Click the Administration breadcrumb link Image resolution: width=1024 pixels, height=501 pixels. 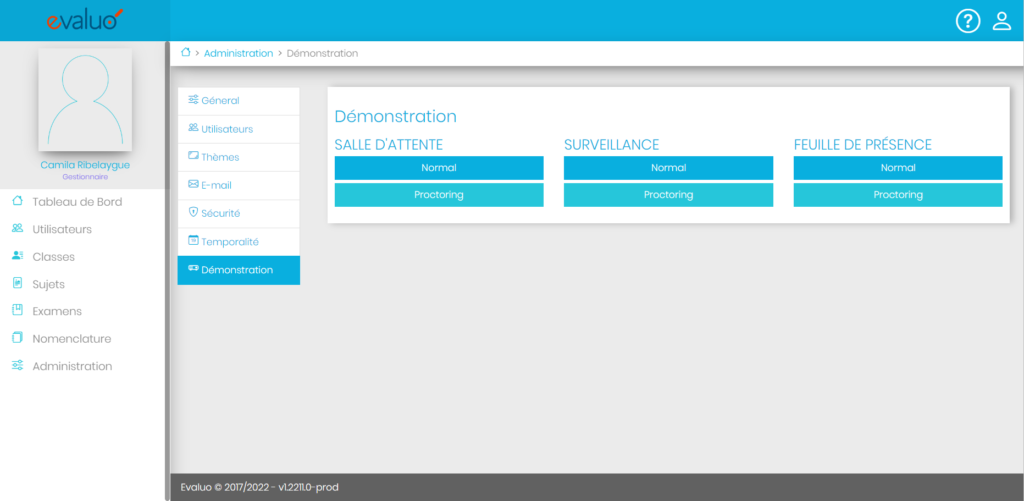238,53
